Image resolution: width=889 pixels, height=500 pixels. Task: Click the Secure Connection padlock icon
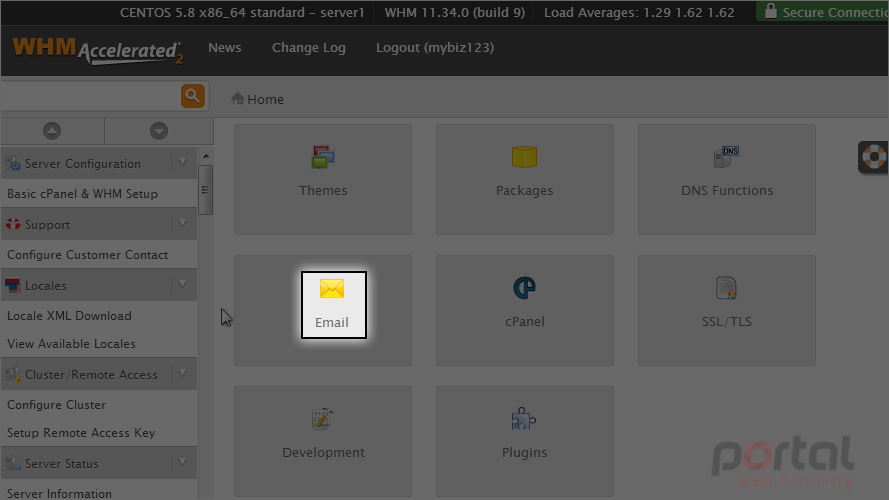pos(771,11)
